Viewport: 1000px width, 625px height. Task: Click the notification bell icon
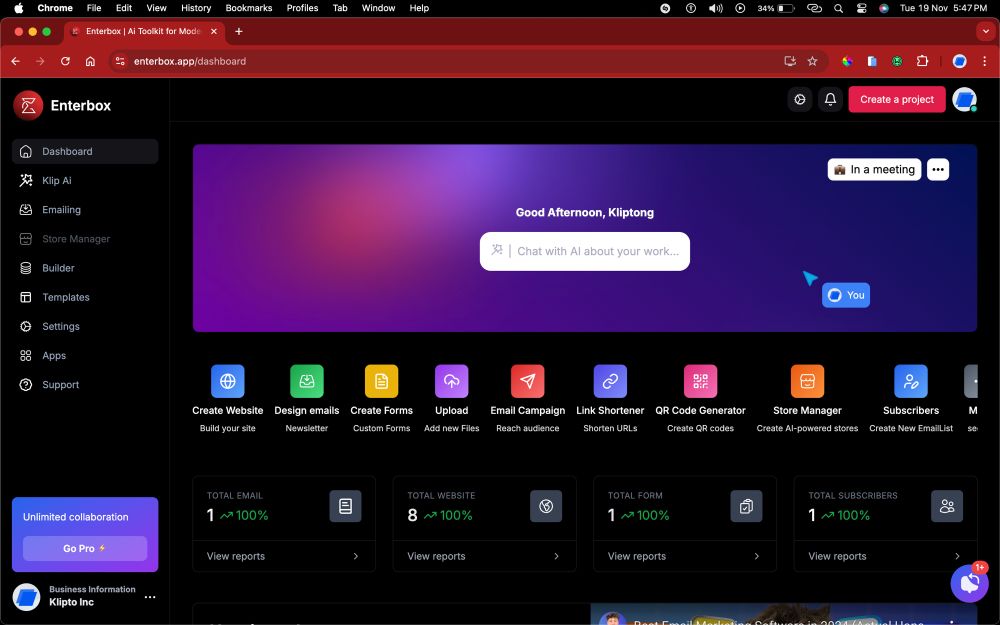click(830, 99)
